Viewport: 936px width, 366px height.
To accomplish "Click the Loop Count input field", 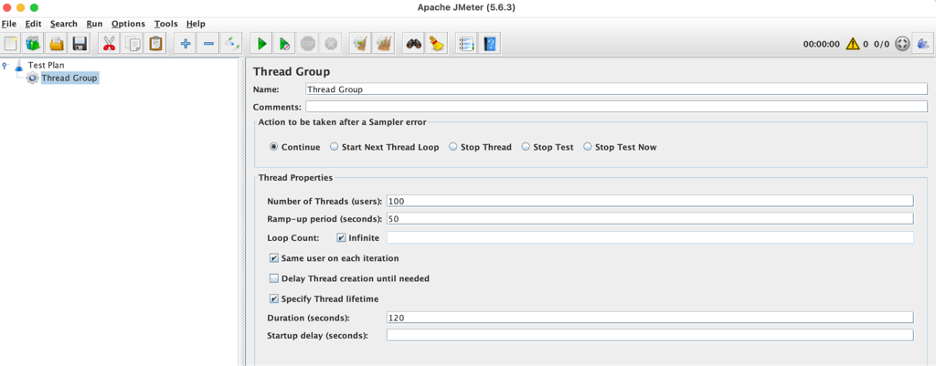I will point(650,238).
